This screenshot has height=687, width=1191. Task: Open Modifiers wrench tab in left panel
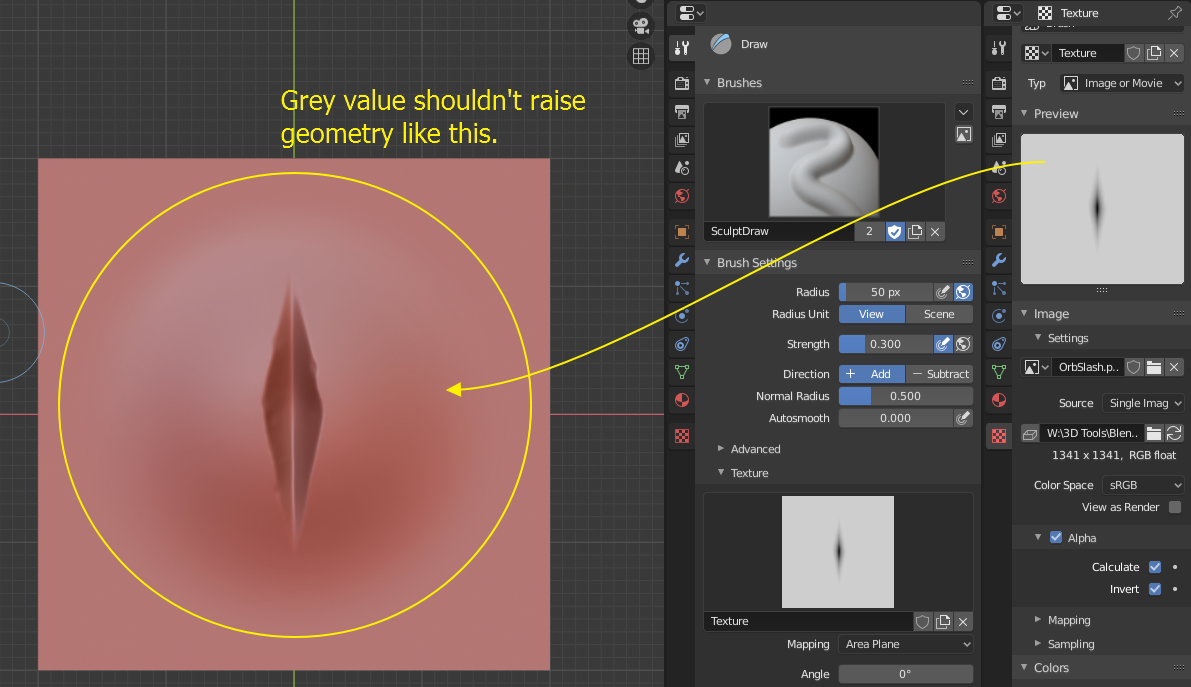pos(682,260)
